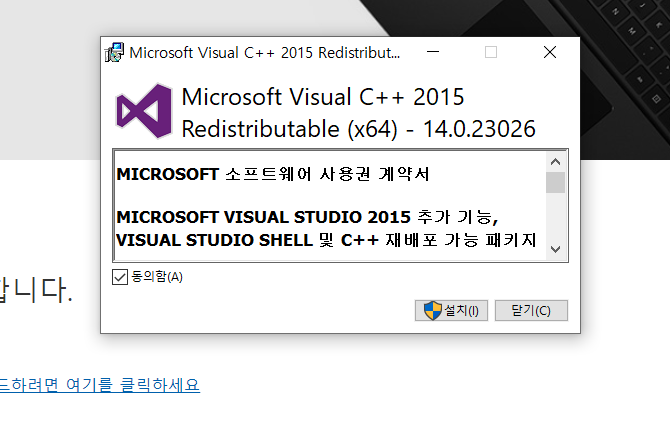Click the license scrollbar down arrow
The width and height of the screenshot is (670, 437).
click(555, 249)
